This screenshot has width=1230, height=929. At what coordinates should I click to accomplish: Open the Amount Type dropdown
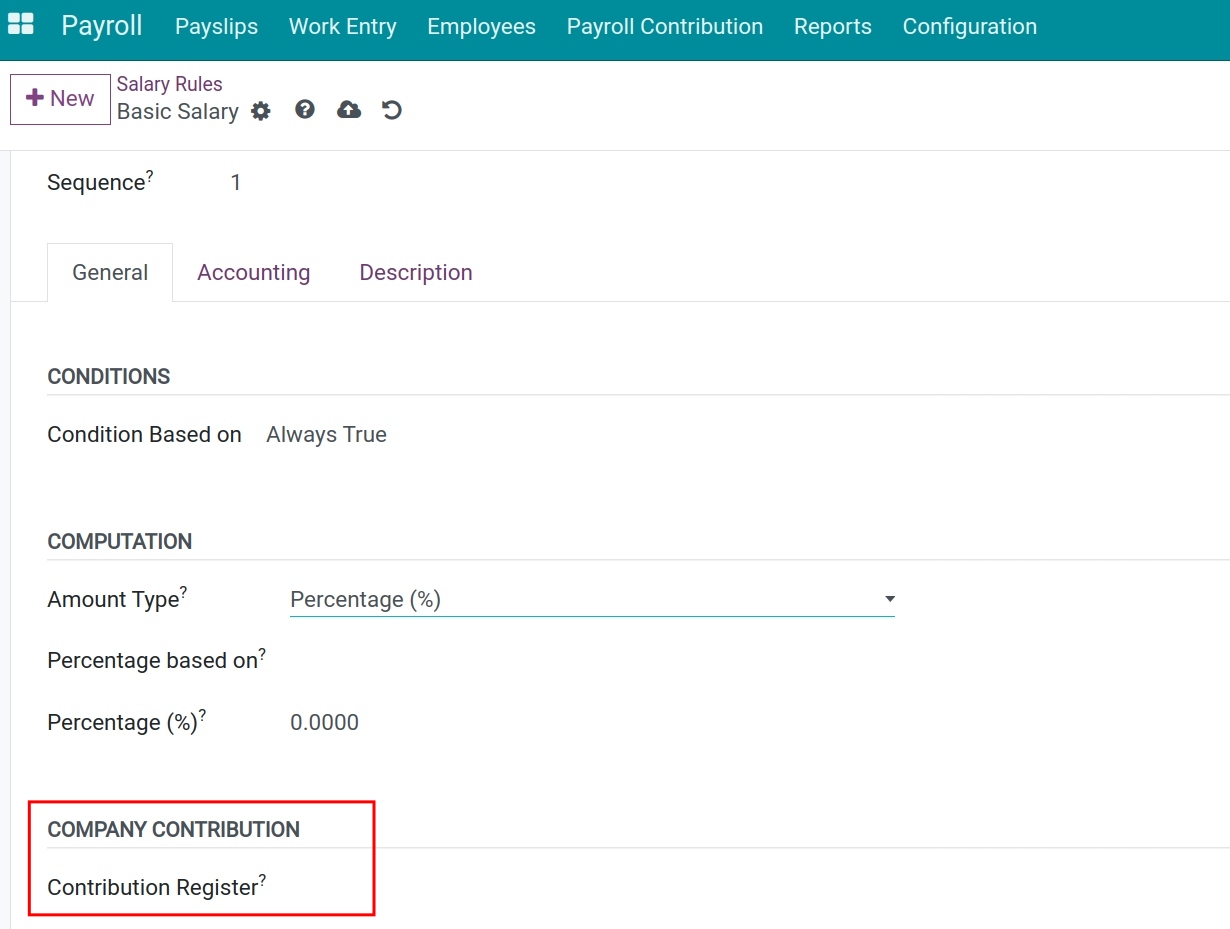(x=888, y=599)
